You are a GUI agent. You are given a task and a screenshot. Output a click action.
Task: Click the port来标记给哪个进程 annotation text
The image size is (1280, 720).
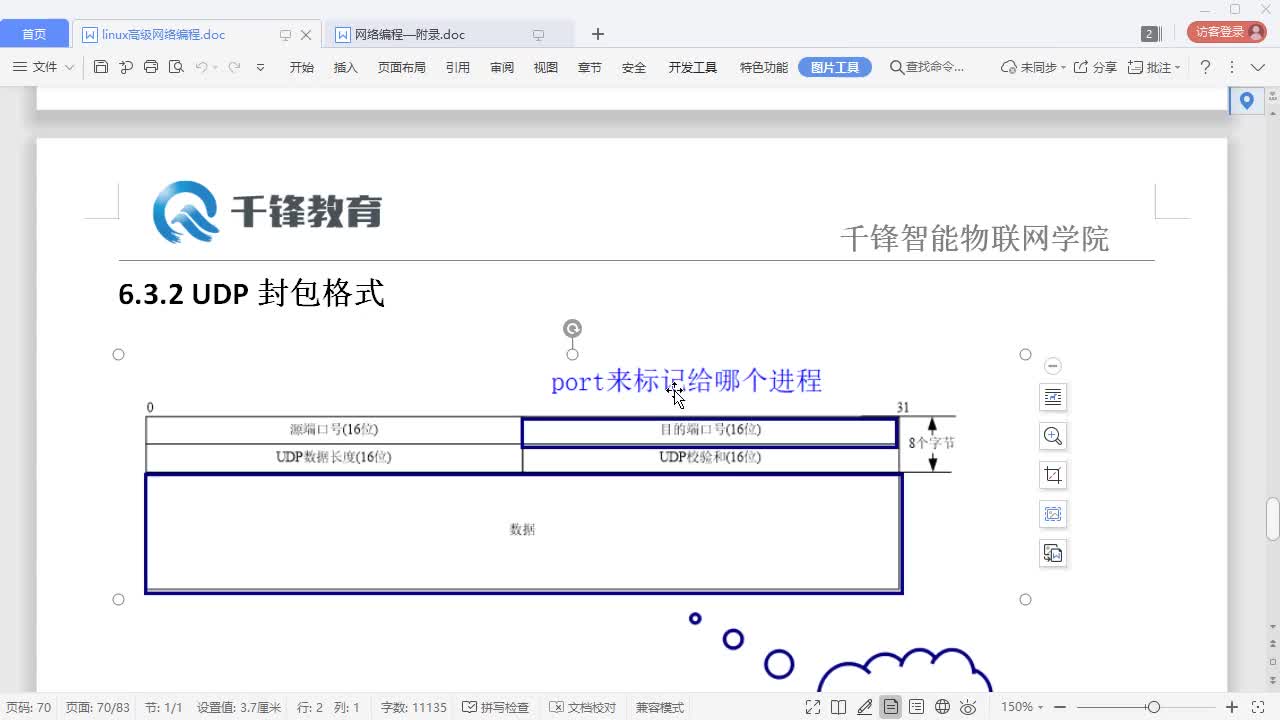[686, 381]
